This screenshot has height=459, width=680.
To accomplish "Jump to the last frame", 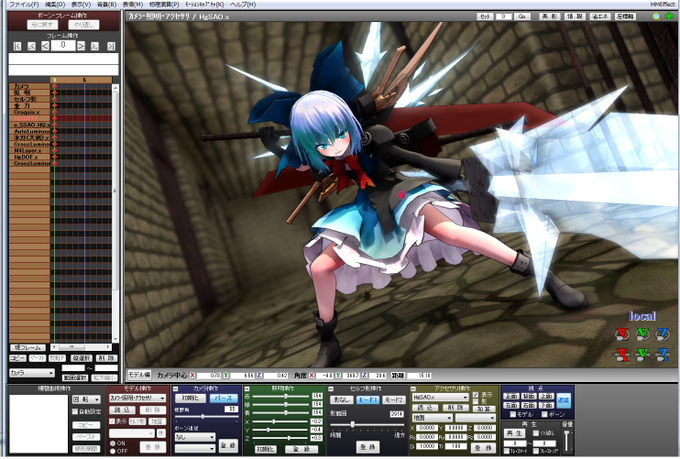I will pos(111,46).
